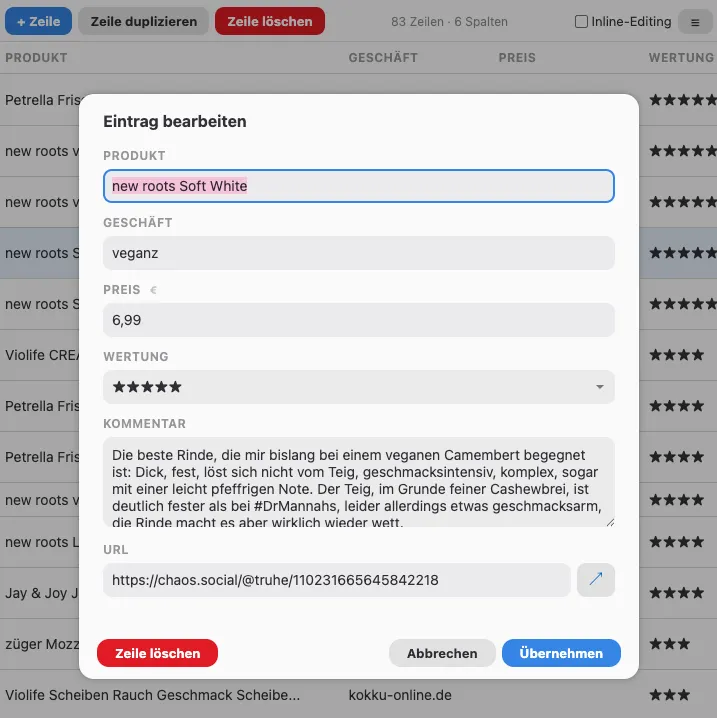Click Zeile duplizieren in the toolbar
The image size is (717, 718).
144,21
